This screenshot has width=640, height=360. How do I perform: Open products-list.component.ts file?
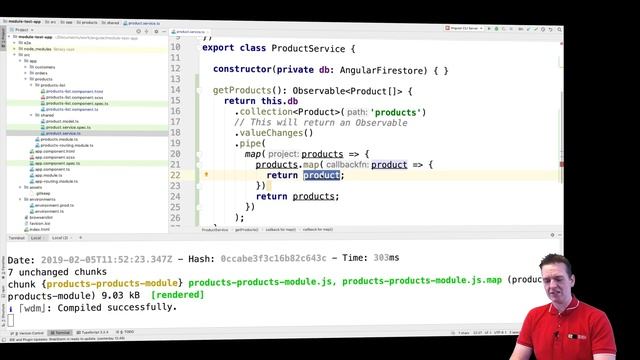69,109
